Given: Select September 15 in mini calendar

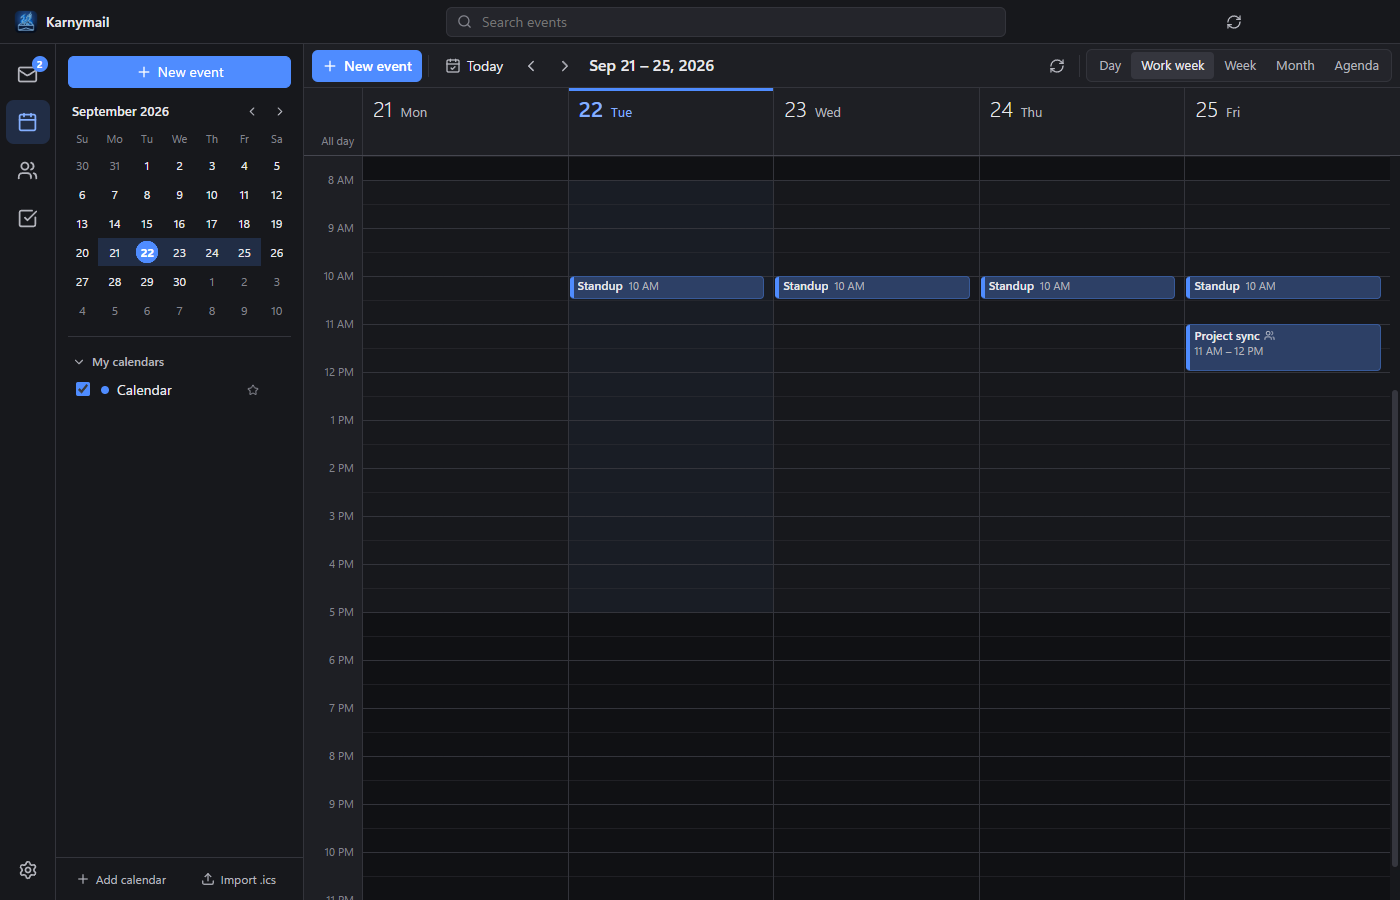Looking at the screenshot, I should [x=147, y=224].
